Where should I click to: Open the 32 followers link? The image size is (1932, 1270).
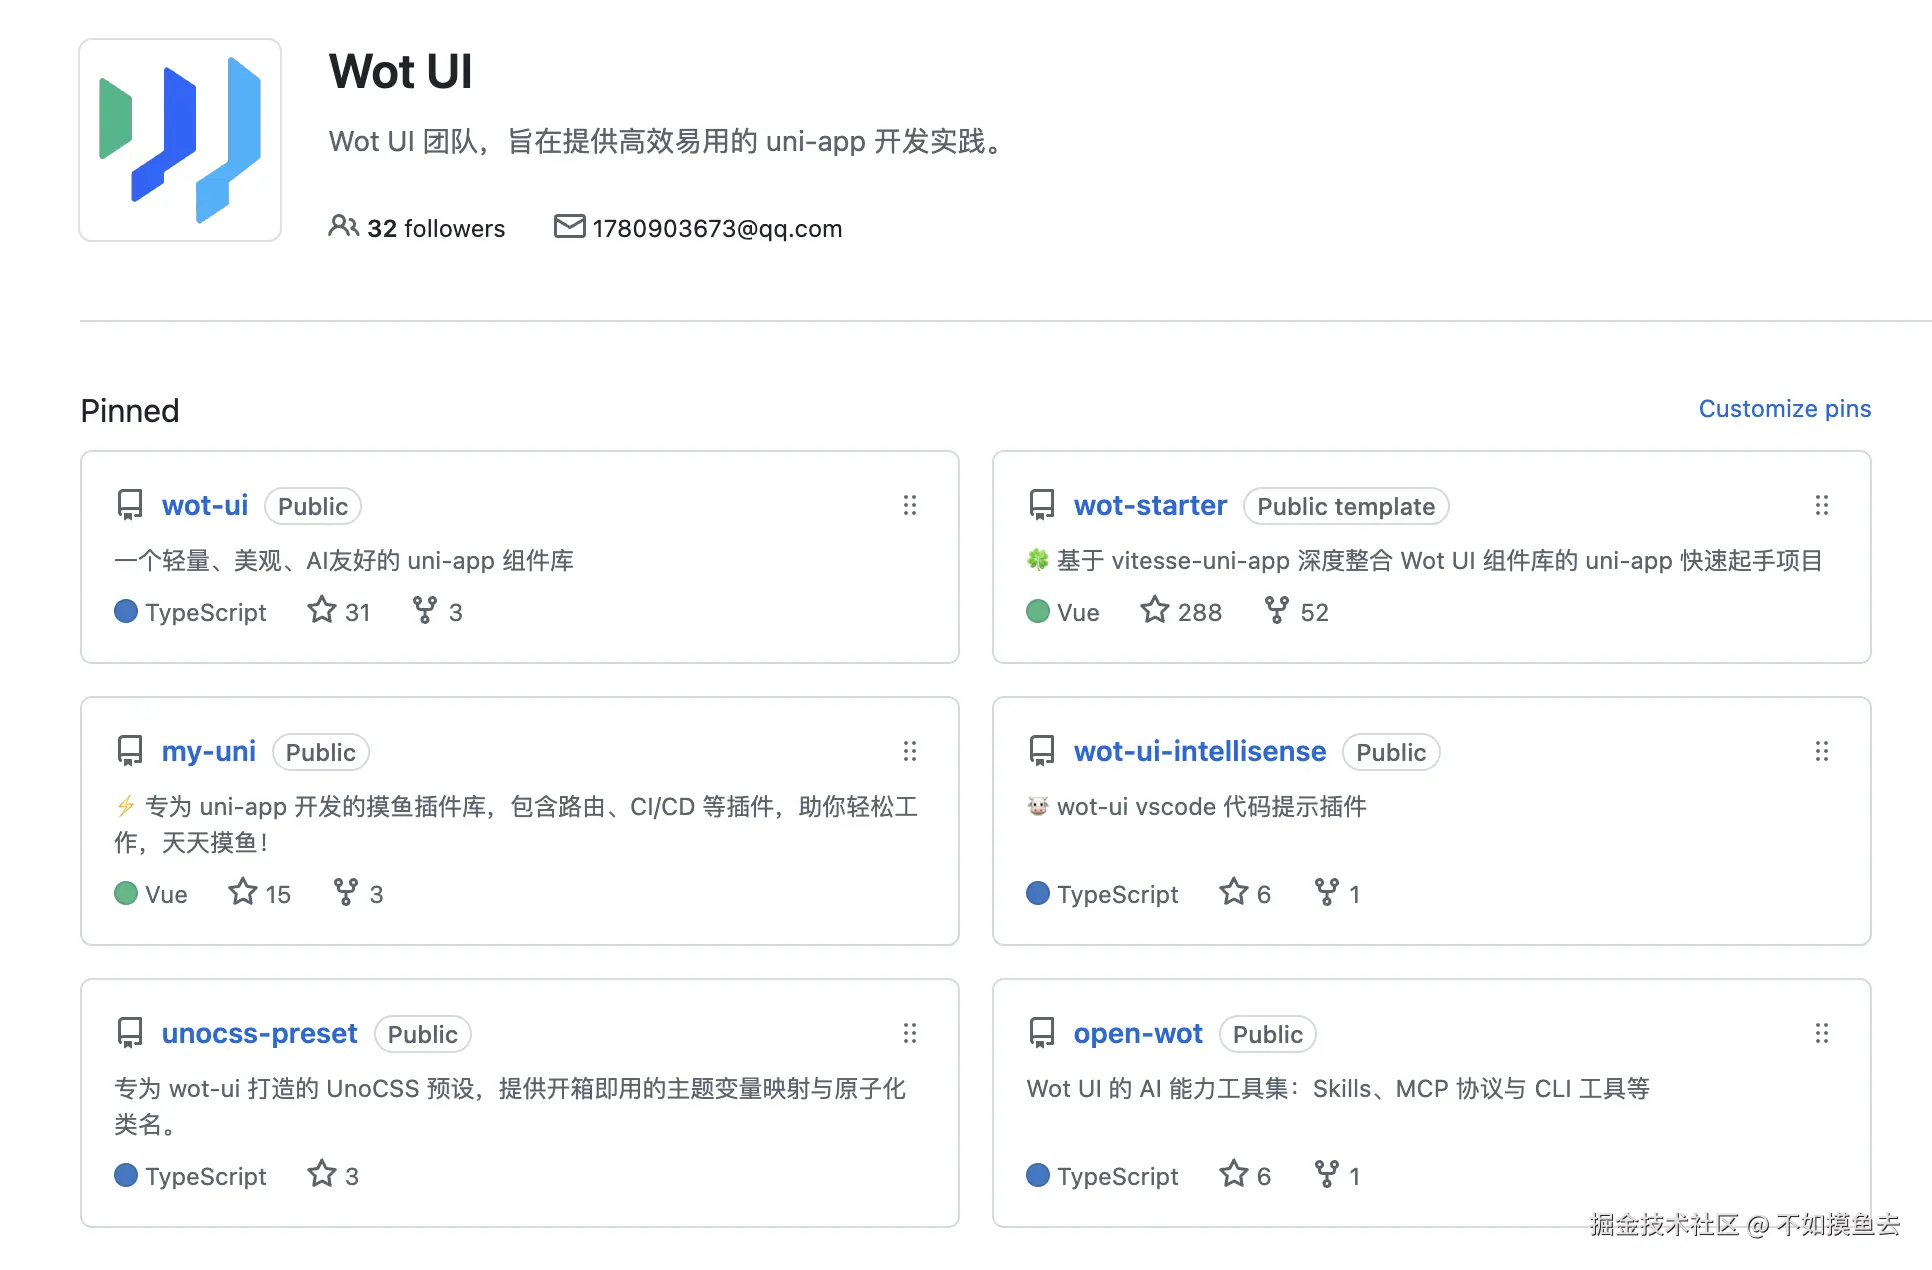click(x=417, y=228)
